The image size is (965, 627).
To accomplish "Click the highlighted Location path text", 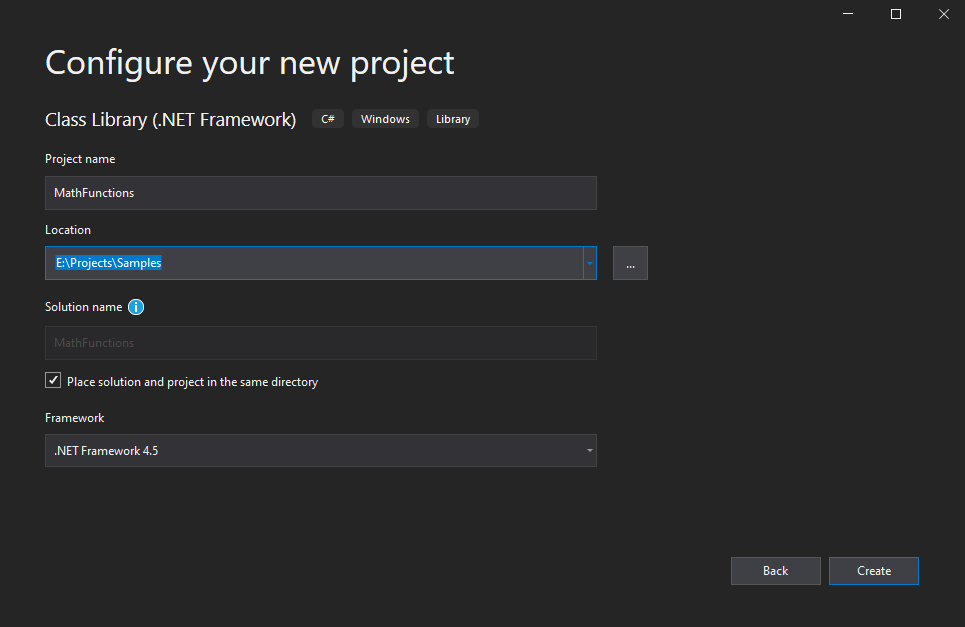I will click(107, 262).
